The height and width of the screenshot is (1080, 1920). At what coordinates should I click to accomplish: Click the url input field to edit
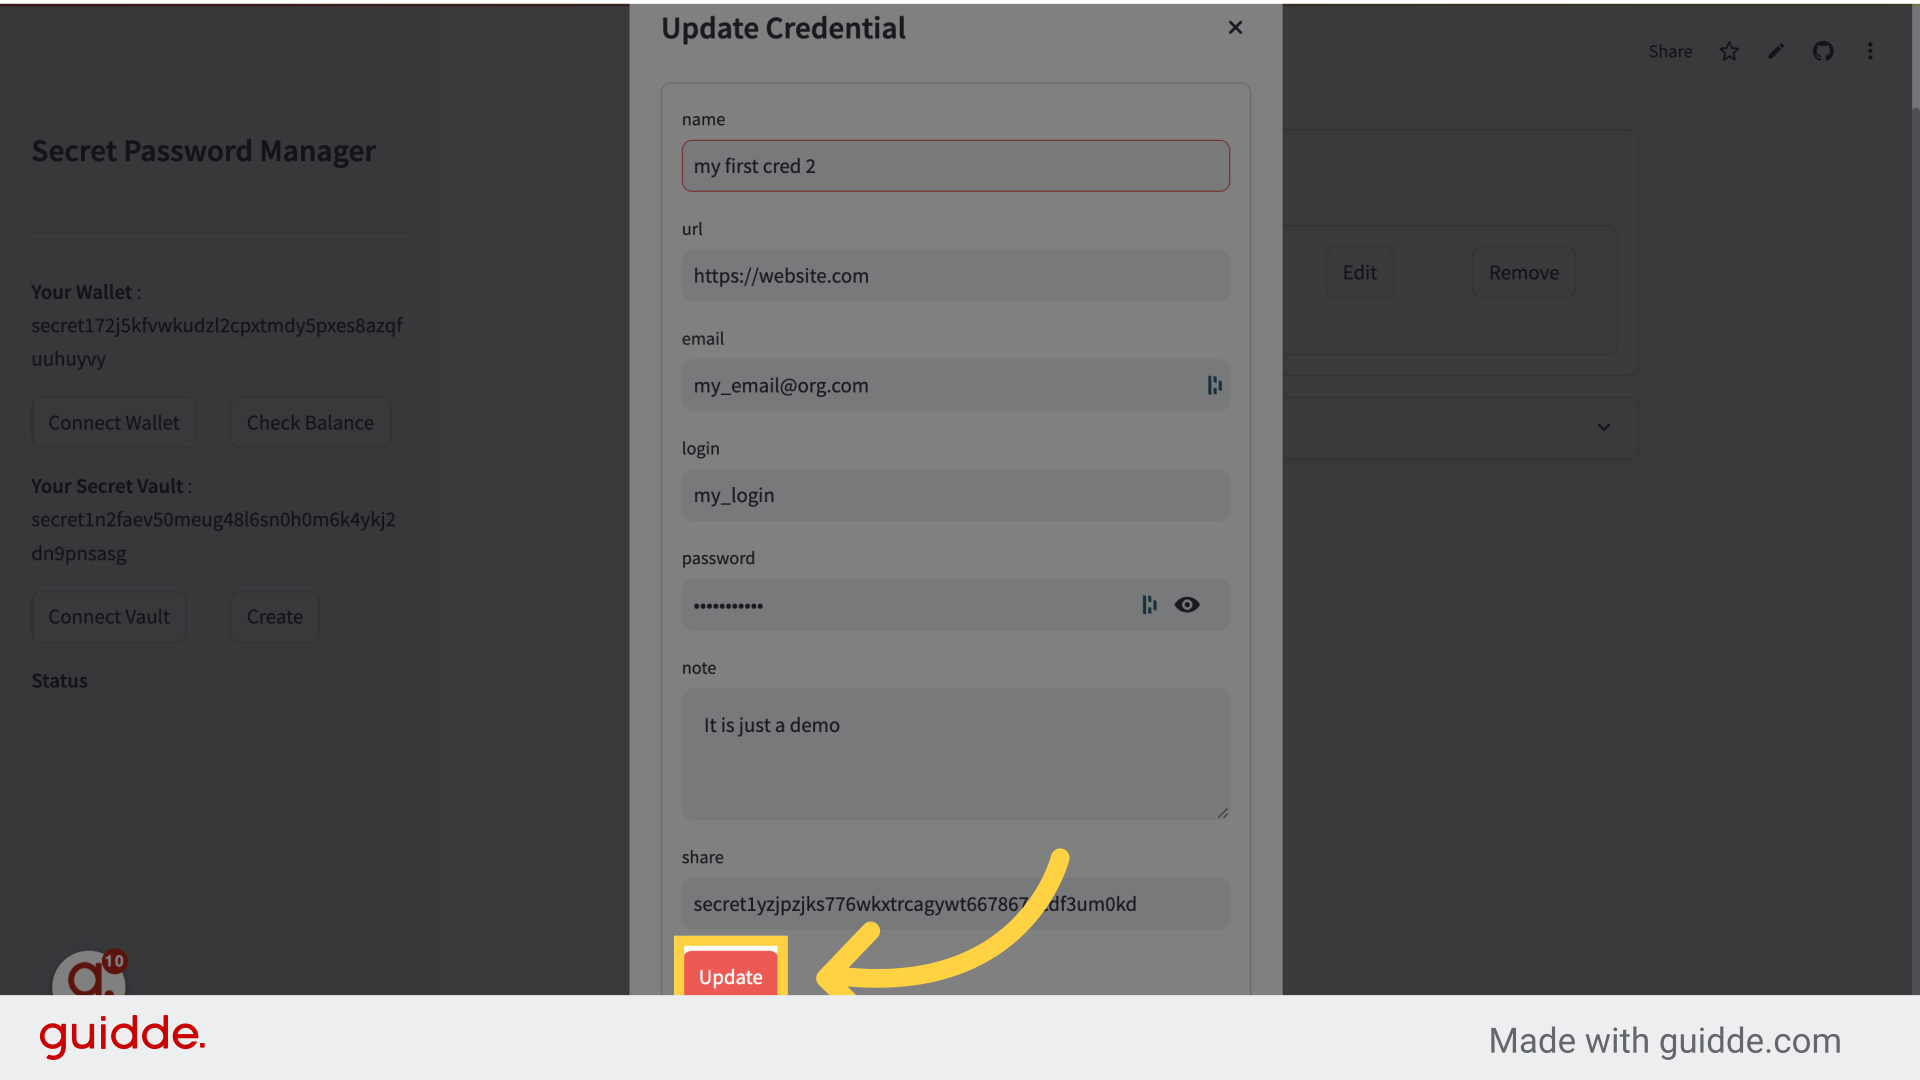click(955, 276)
